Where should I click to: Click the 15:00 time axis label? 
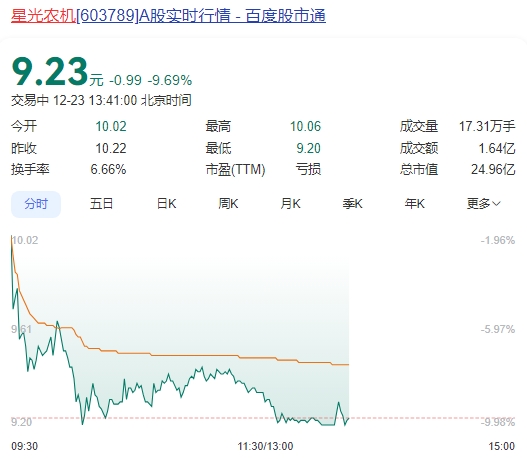[501, 446]
